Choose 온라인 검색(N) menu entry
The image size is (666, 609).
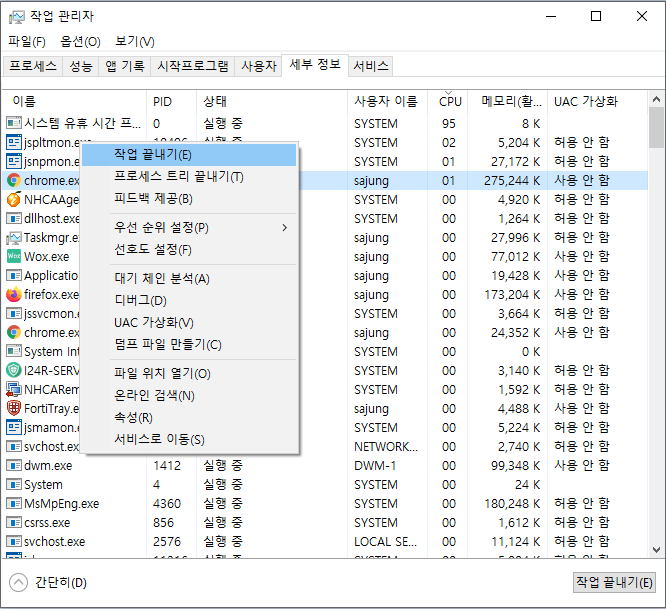tap(189, 395)
